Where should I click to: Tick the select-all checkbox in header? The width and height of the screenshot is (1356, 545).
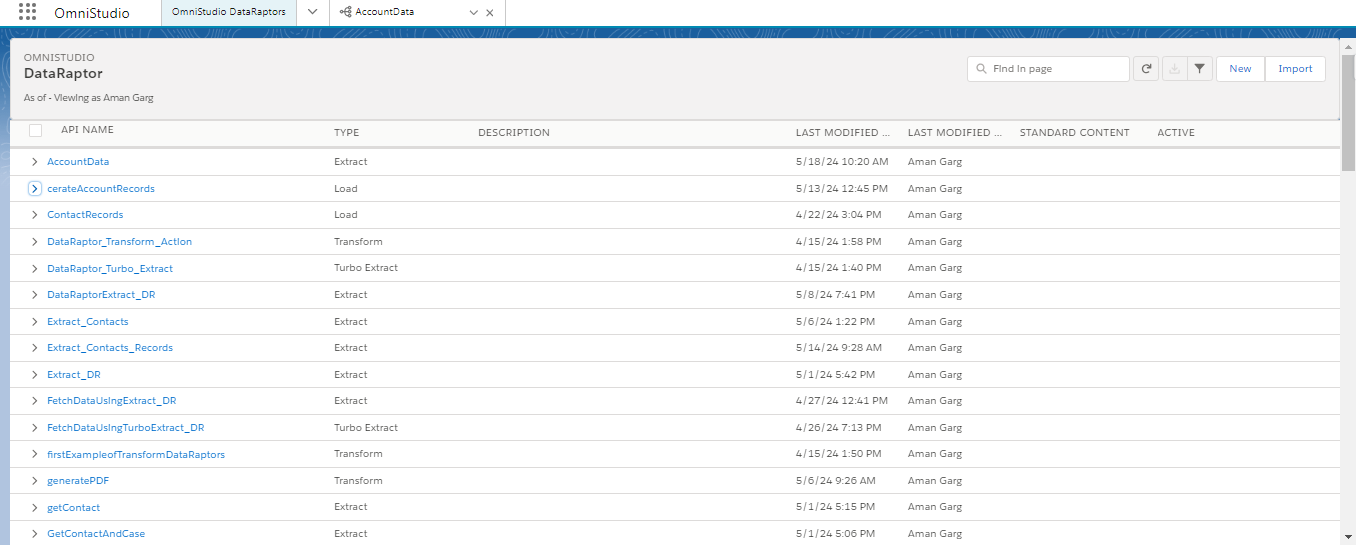point(36,131)
